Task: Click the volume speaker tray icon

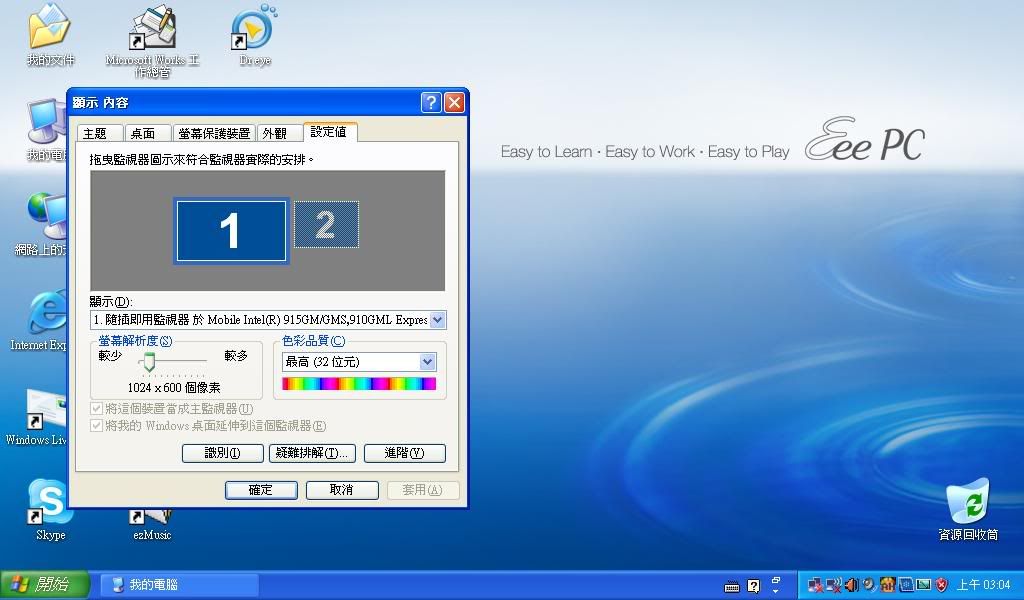Action: pyautogui.click(x=851, y=585)
